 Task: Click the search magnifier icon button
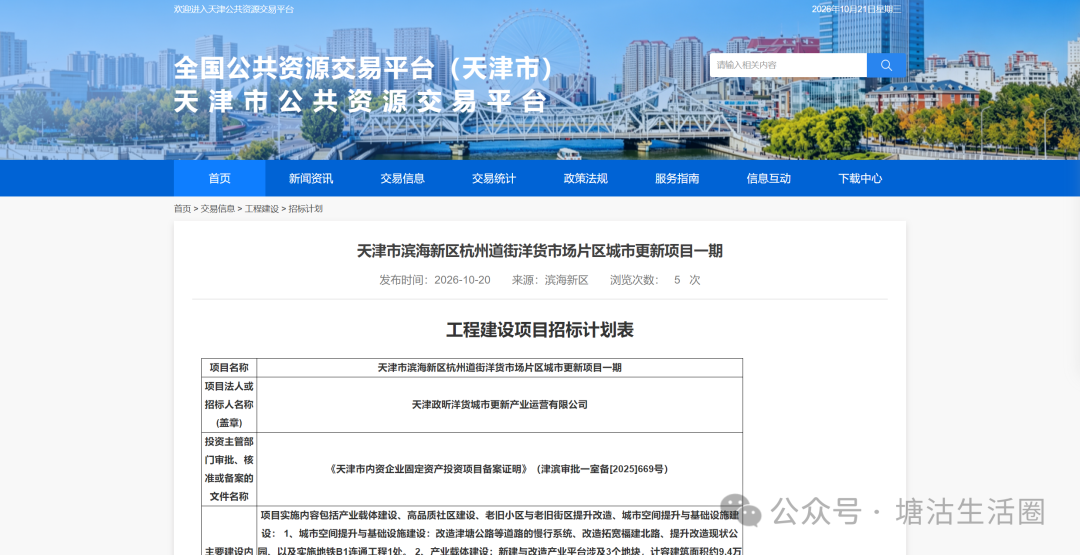coord(886,65)
